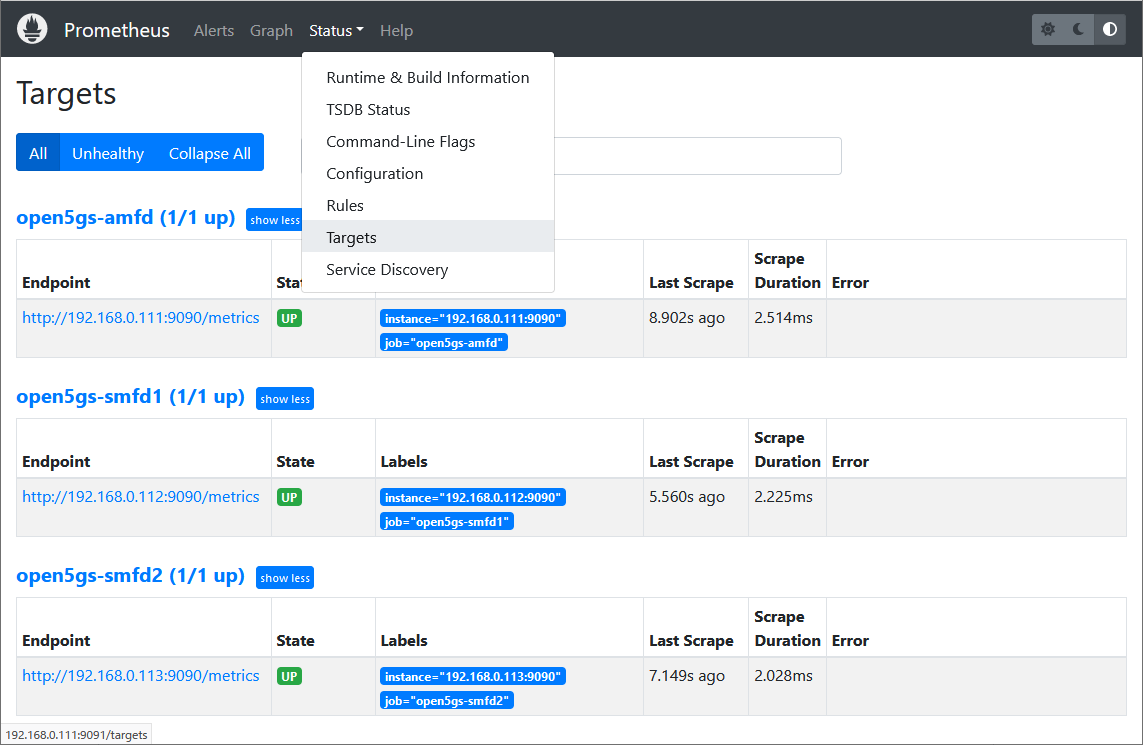Open Help in the navbar
Image resolution: width=1143 pixels, height=745 pixels.
tap(397, 31)
